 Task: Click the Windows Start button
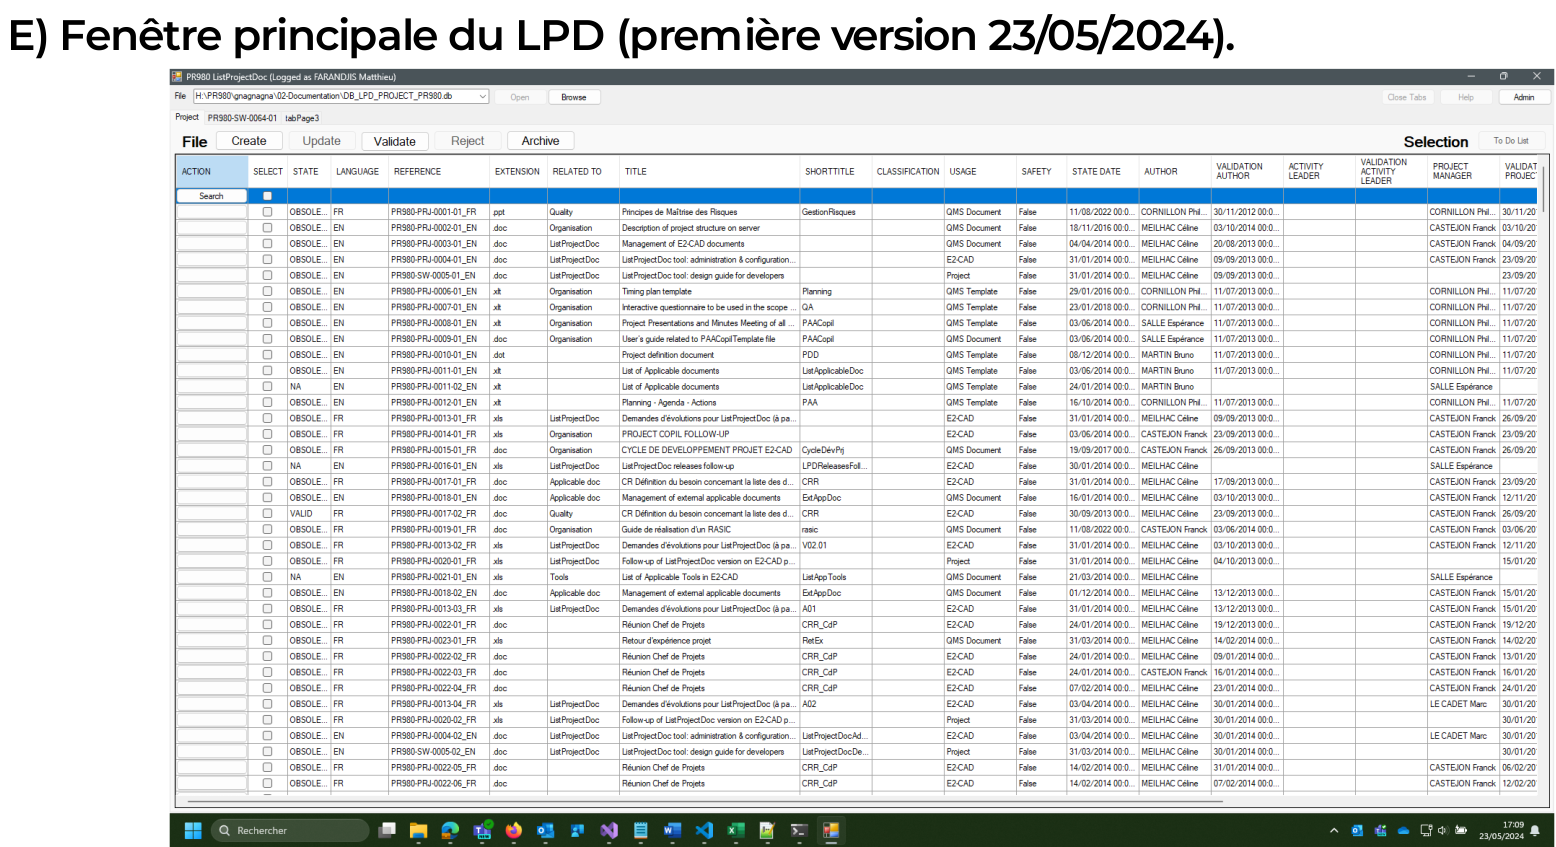coord(193,830)
